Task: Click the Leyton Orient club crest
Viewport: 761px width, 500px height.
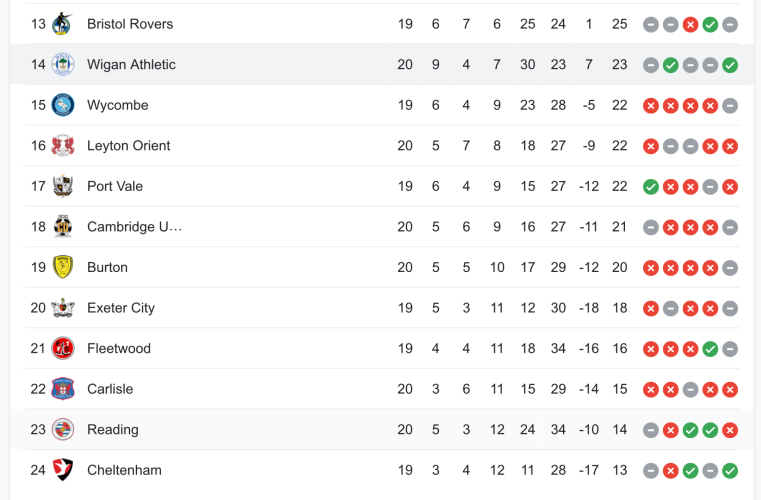Action: [63, 145]
